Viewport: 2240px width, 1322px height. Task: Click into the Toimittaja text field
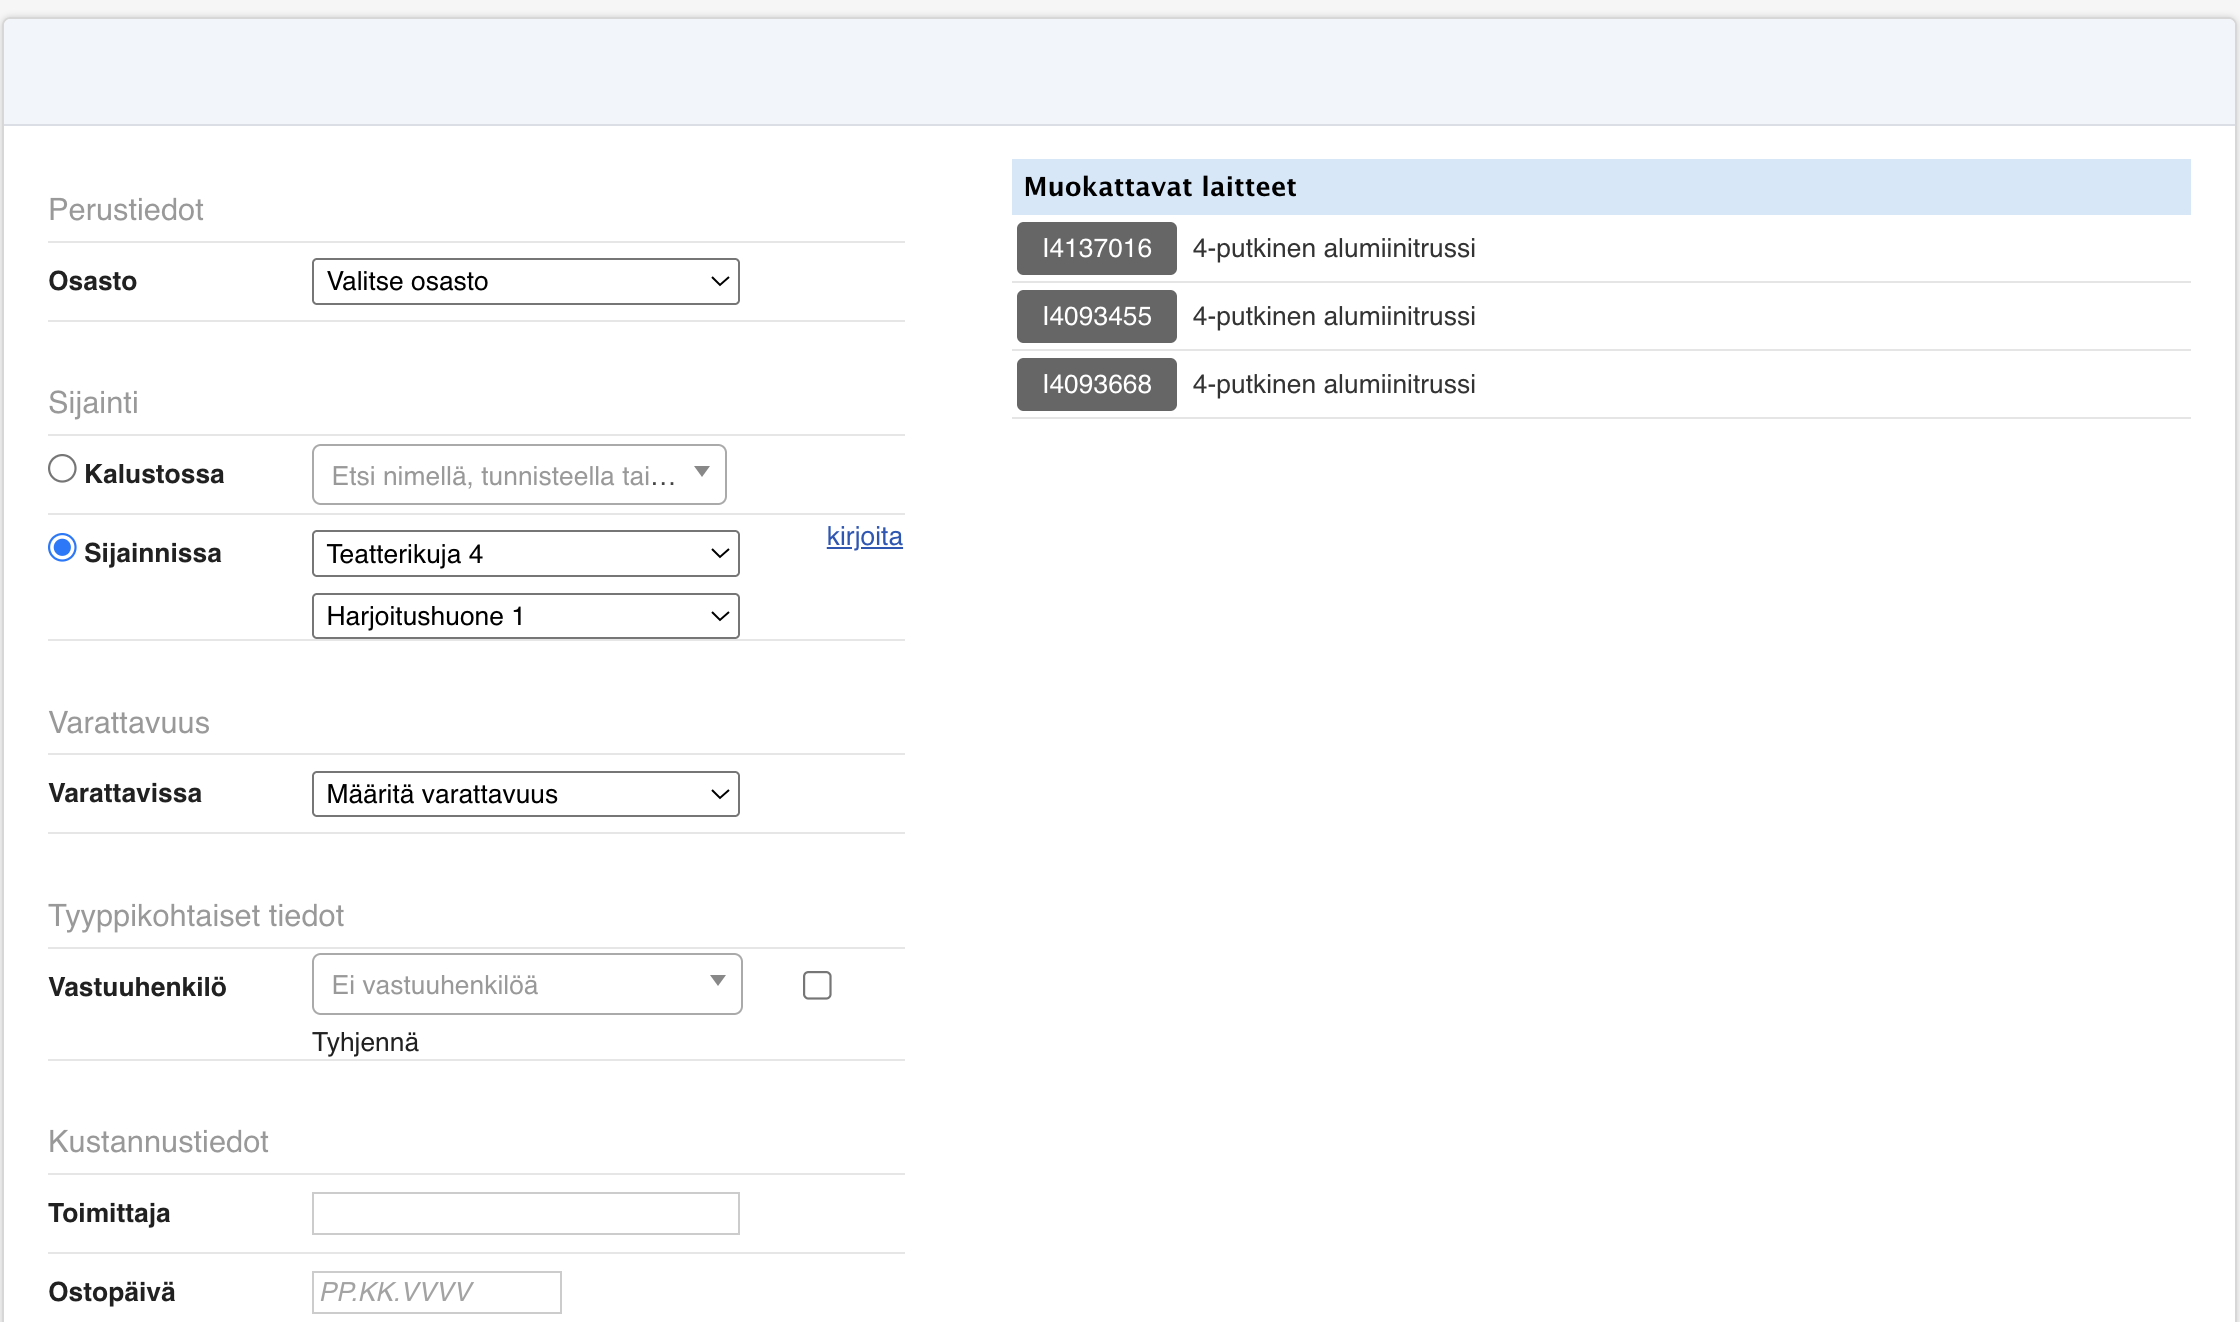525,1213
